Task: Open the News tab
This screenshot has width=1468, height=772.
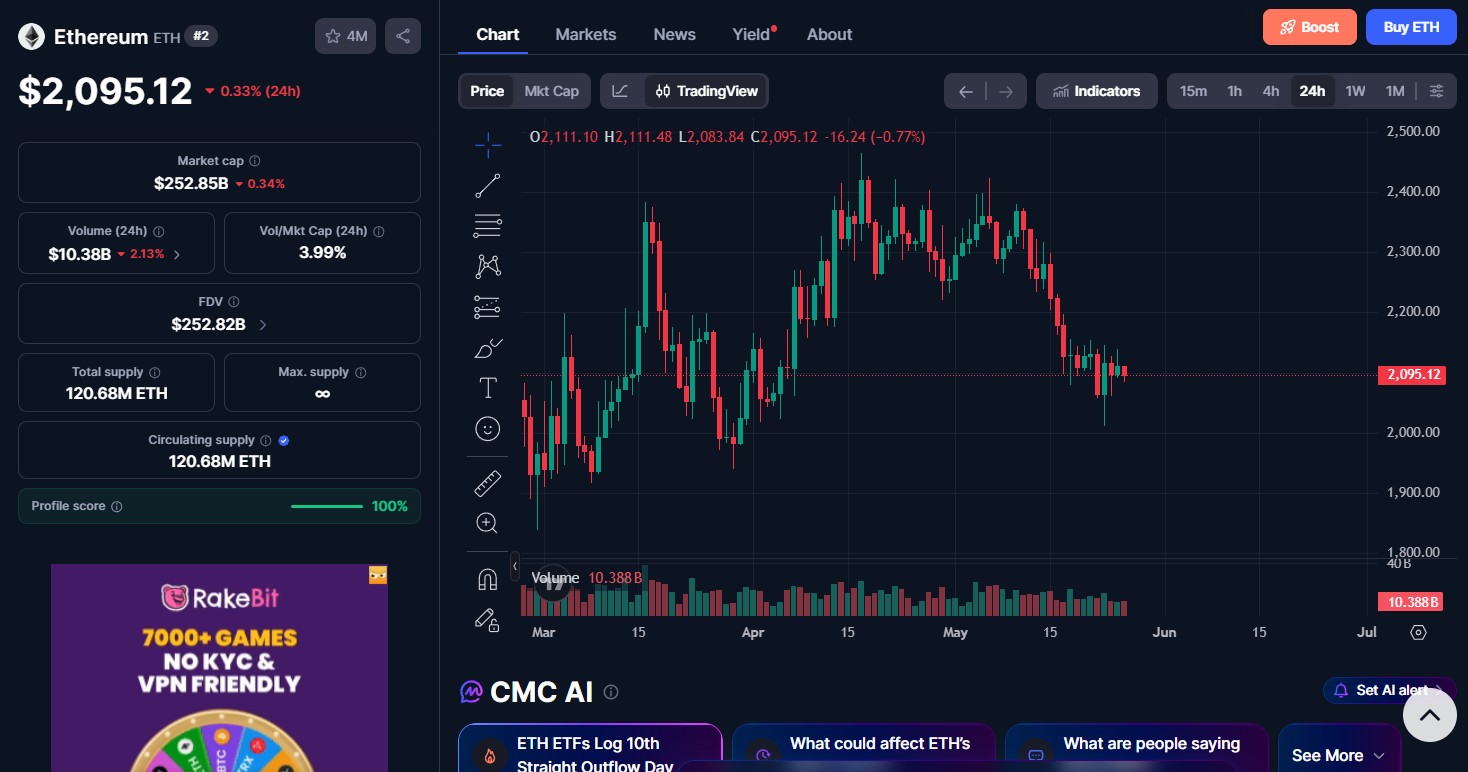Action: point(675,34)
